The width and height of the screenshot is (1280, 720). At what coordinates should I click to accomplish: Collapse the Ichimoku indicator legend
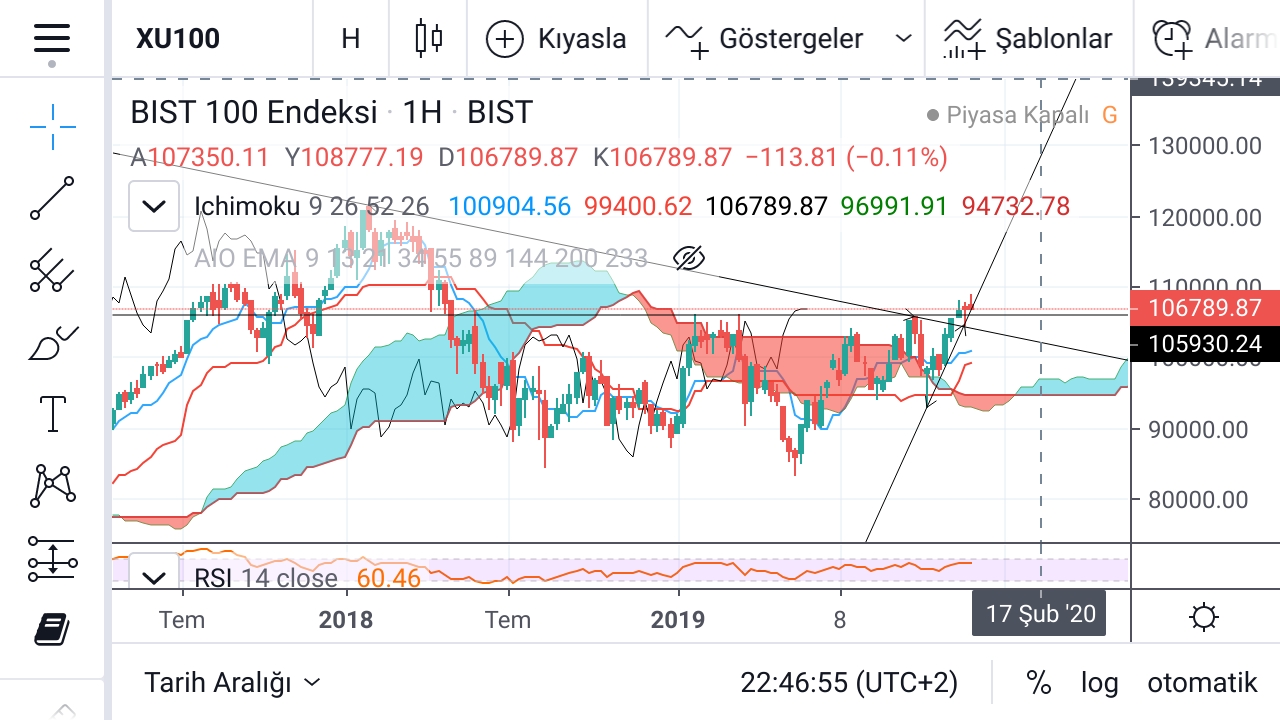[154, 207]
